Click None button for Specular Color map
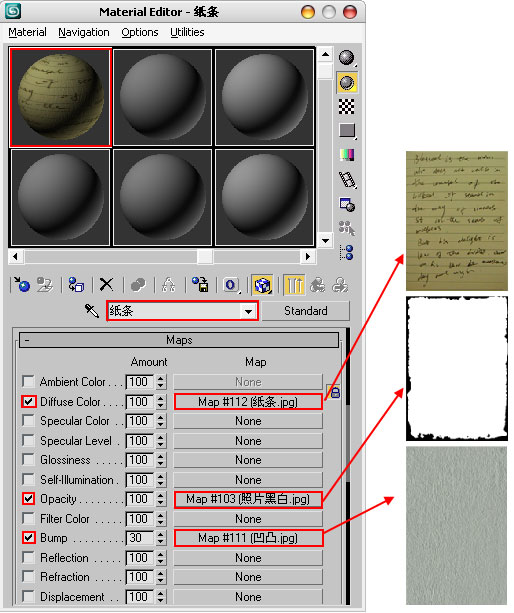The image size is (514, 613). tap(248, 421)
